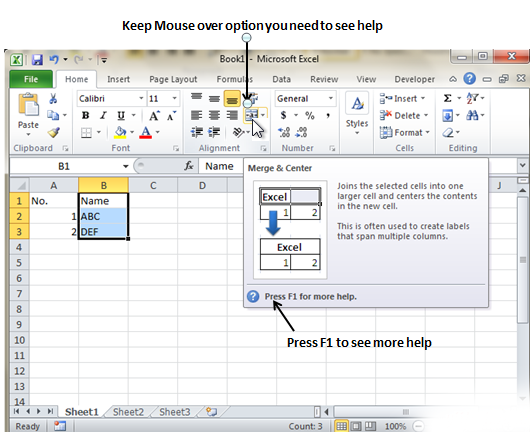Click the Borders icon
532x432 pixels.
pos(86,132)
